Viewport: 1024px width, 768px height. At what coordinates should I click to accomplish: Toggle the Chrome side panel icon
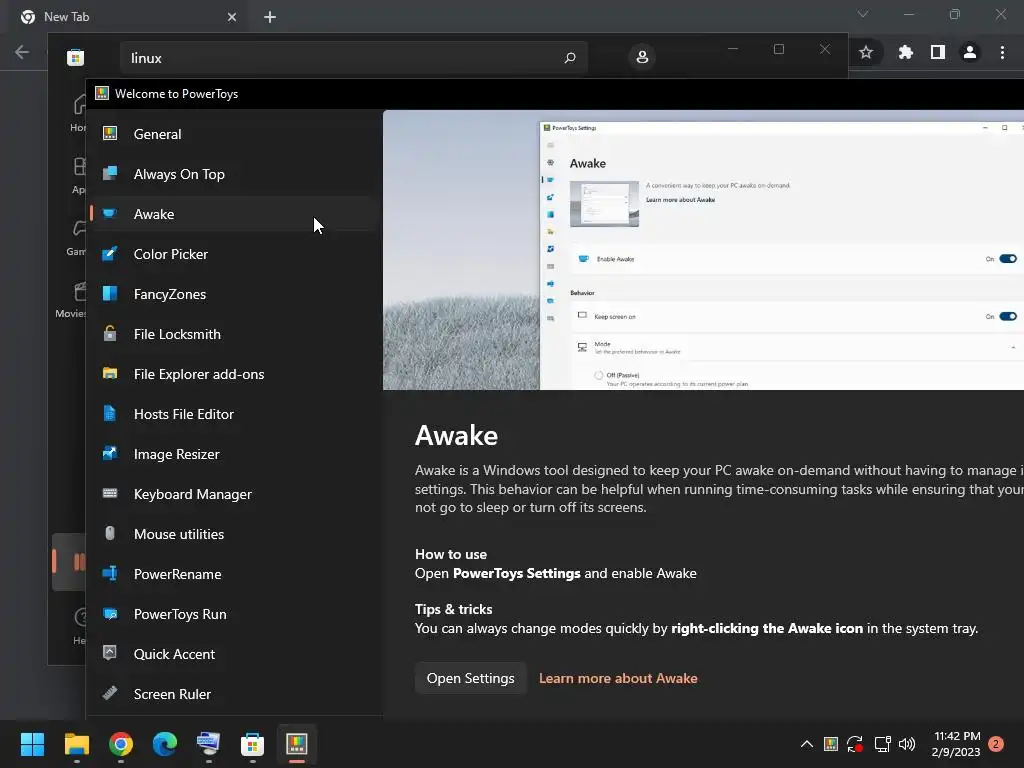click(938, 52)
